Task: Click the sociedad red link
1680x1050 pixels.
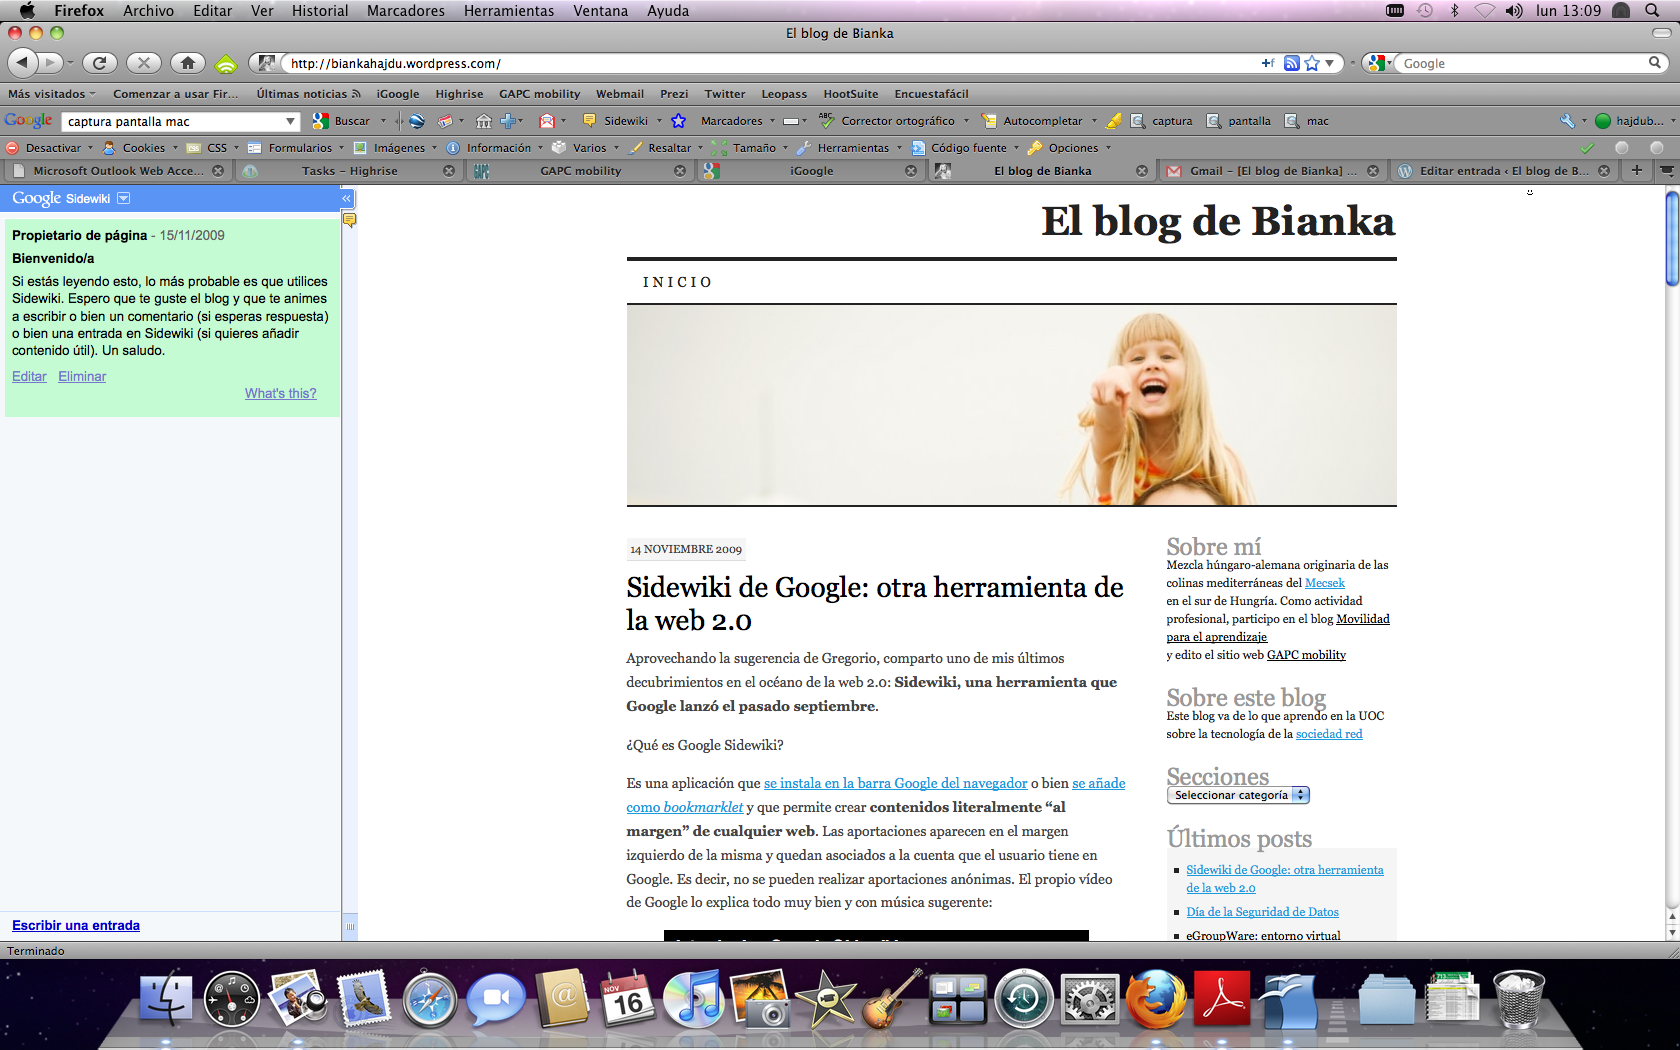Action: point(1329,734)
